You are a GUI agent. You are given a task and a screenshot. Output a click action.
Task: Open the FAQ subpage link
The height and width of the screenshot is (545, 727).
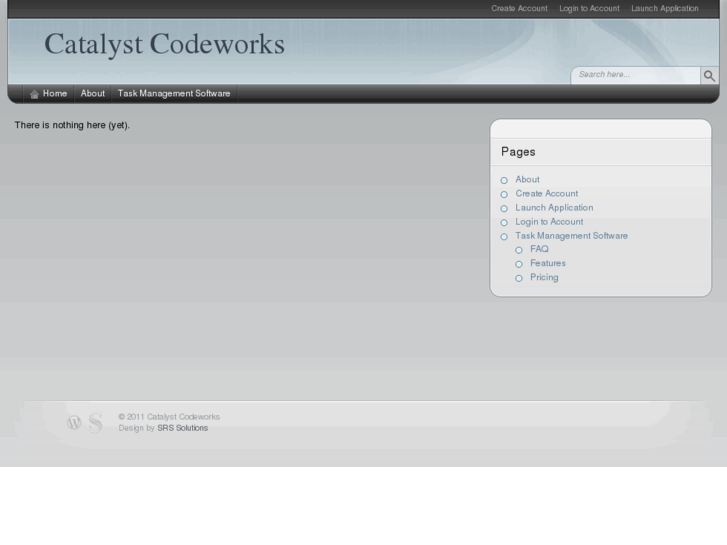[539, 249]
